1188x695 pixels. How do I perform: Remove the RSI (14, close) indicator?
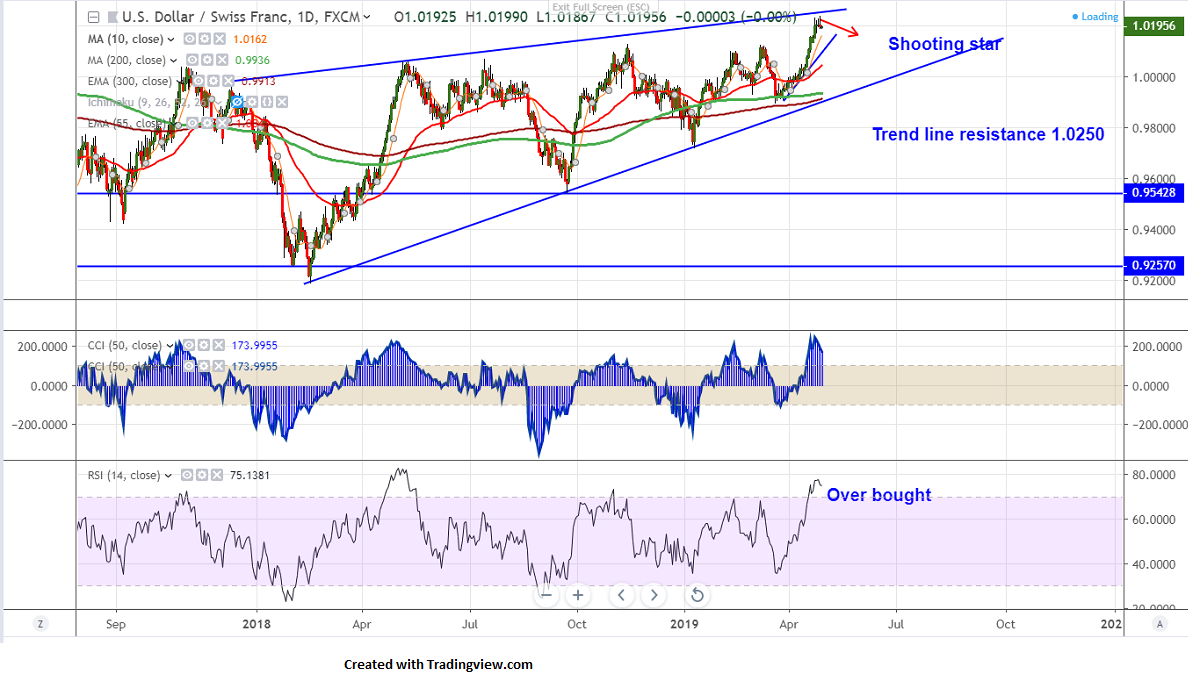point(216,475)
